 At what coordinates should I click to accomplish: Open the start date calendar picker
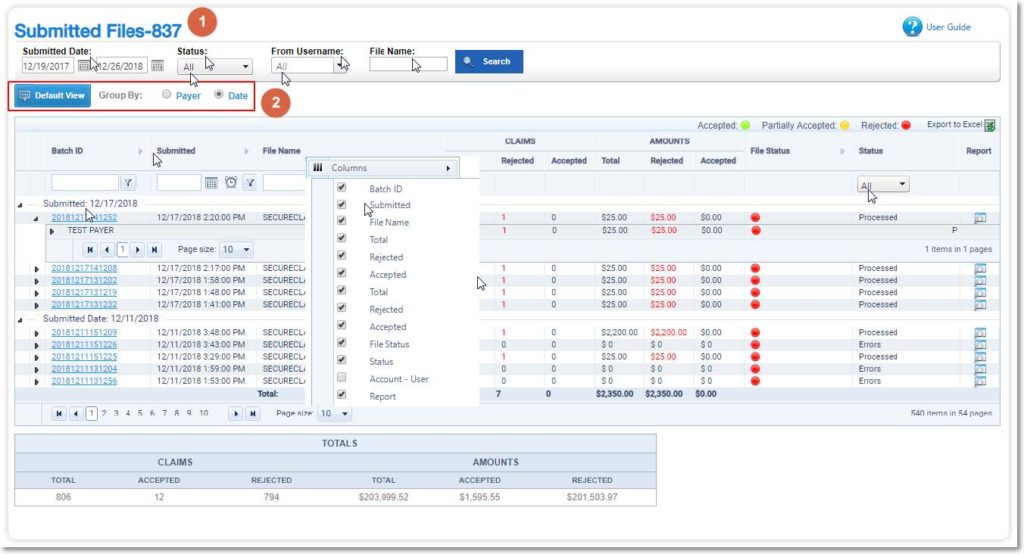(x=84, y=66)
